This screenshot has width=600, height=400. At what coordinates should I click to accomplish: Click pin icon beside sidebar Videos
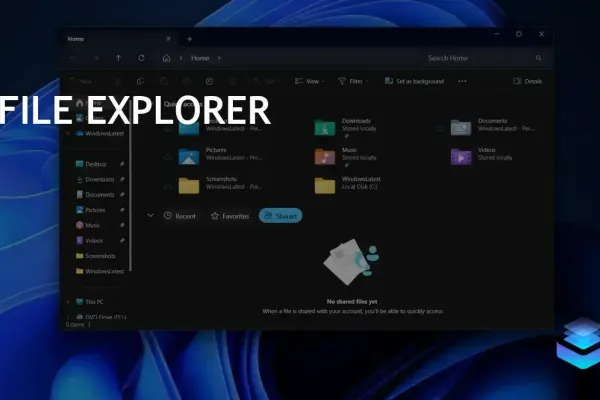coord(122,240)
